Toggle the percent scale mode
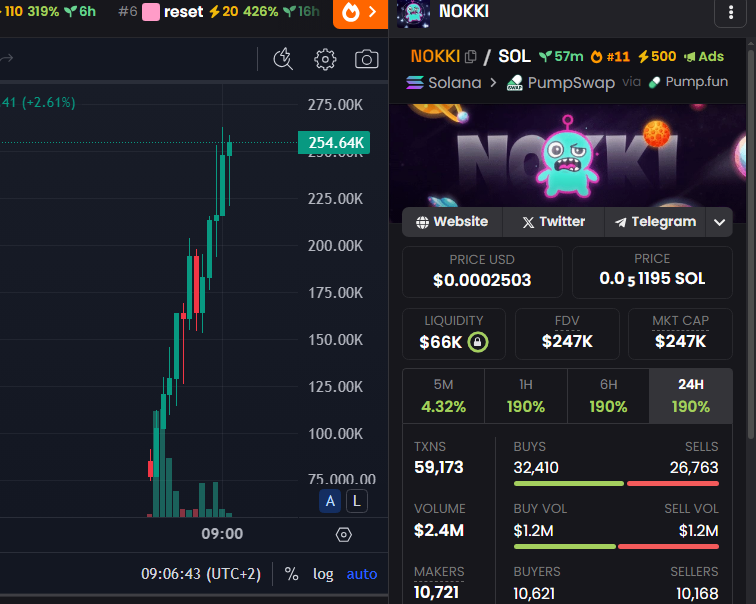Viewport: 756px width, 604px height. click(x=291, y=574)
